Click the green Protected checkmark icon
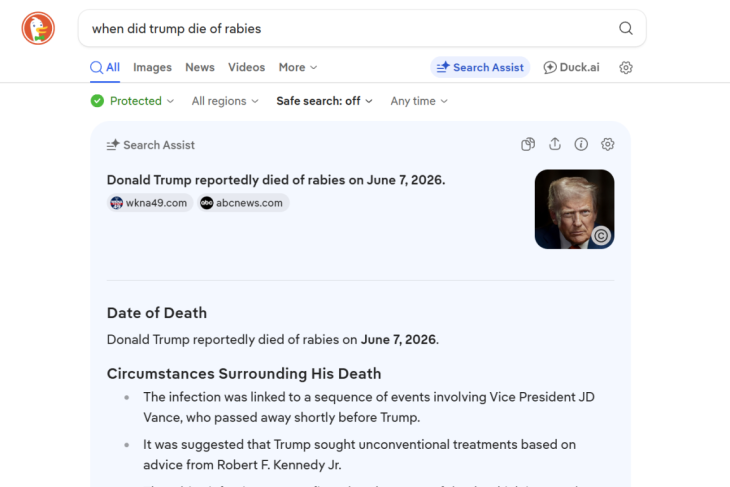 pyautogui.click(x=97, y=101)
